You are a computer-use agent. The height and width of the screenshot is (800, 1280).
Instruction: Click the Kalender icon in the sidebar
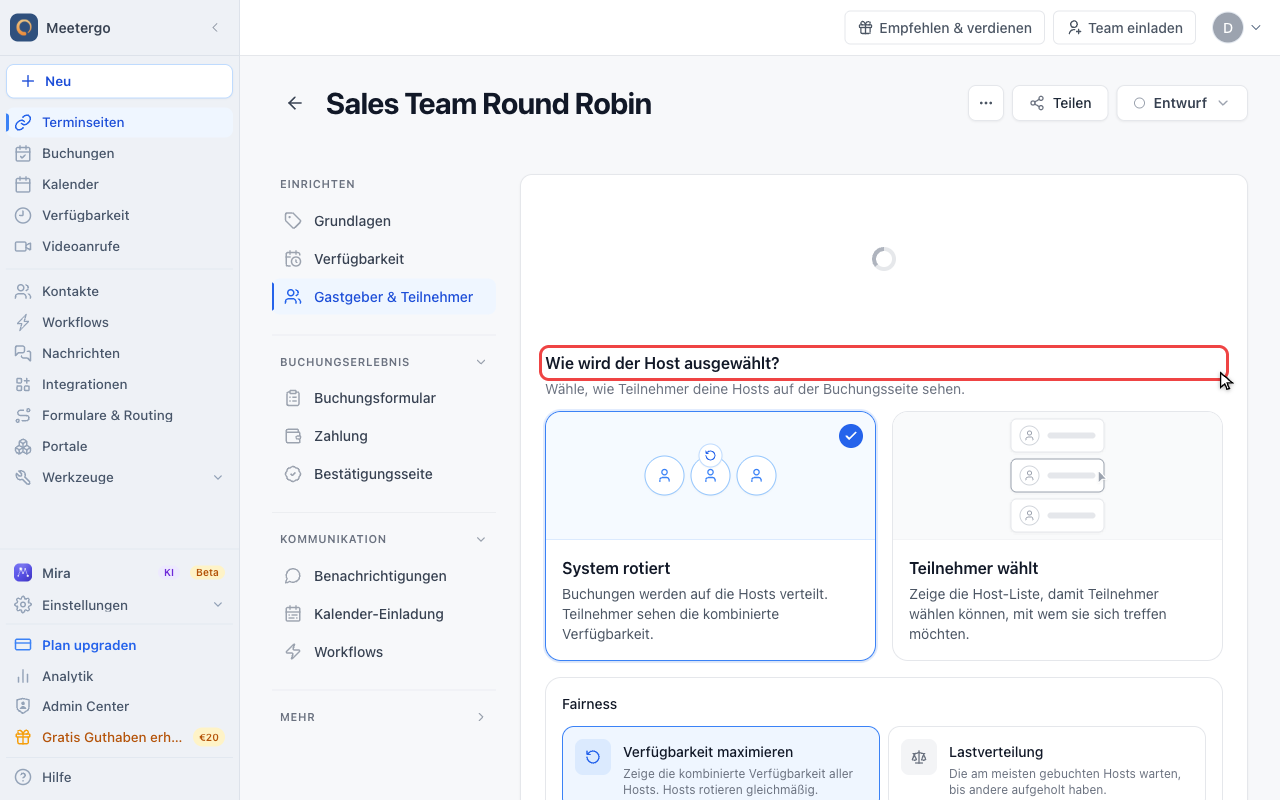(x=23, y=184)
